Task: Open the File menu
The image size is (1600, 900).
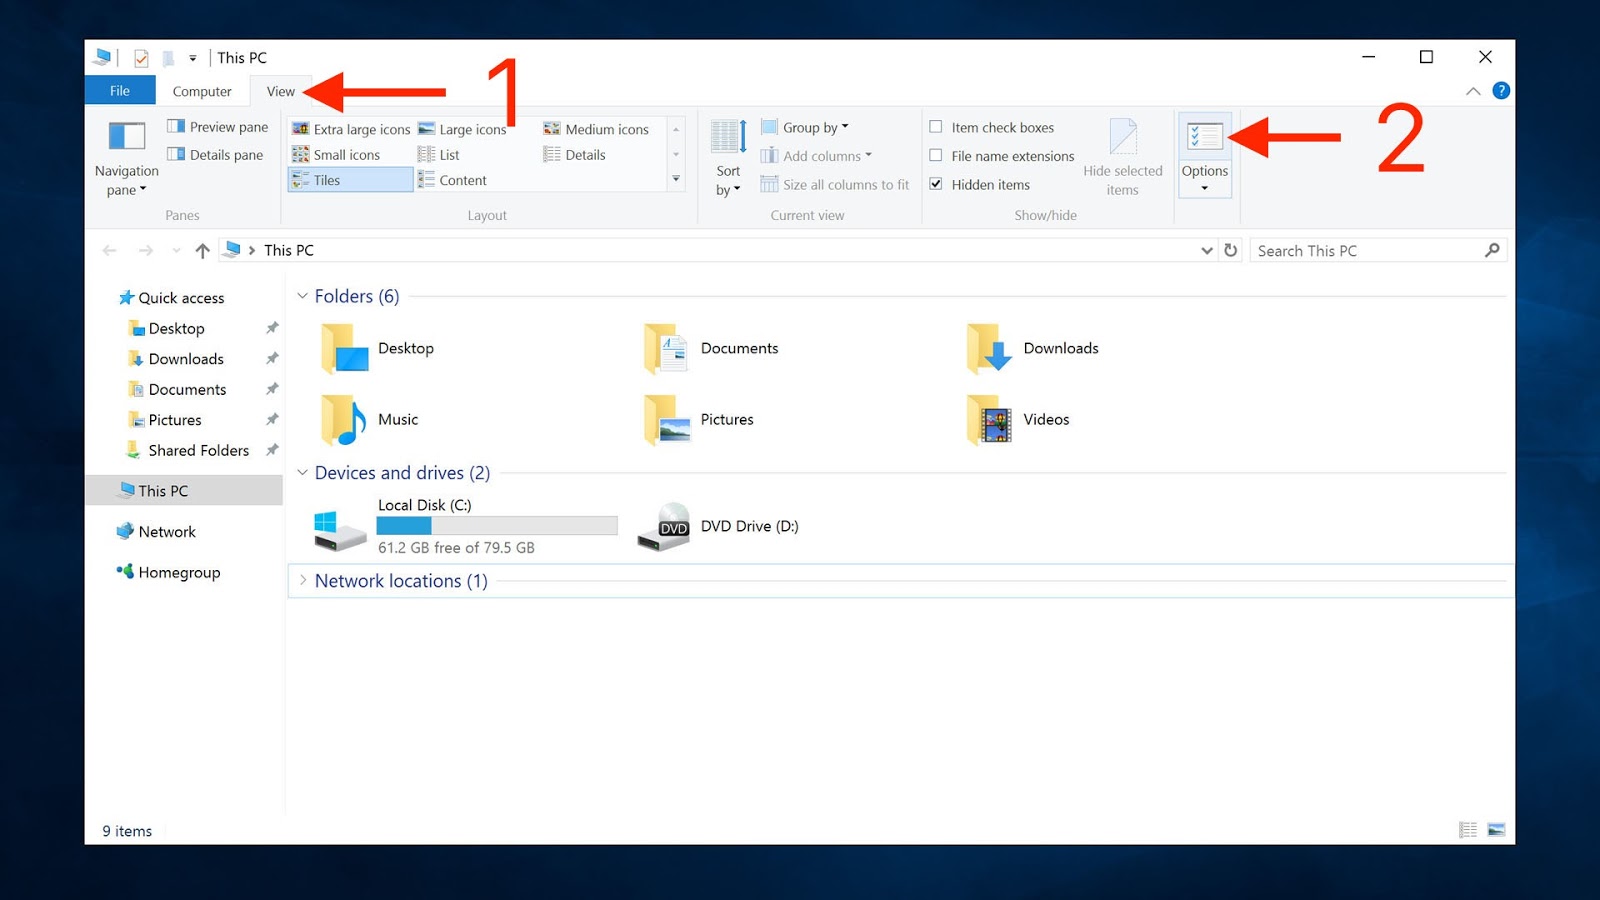Action: pyautogui.click(x=119, y=90)
